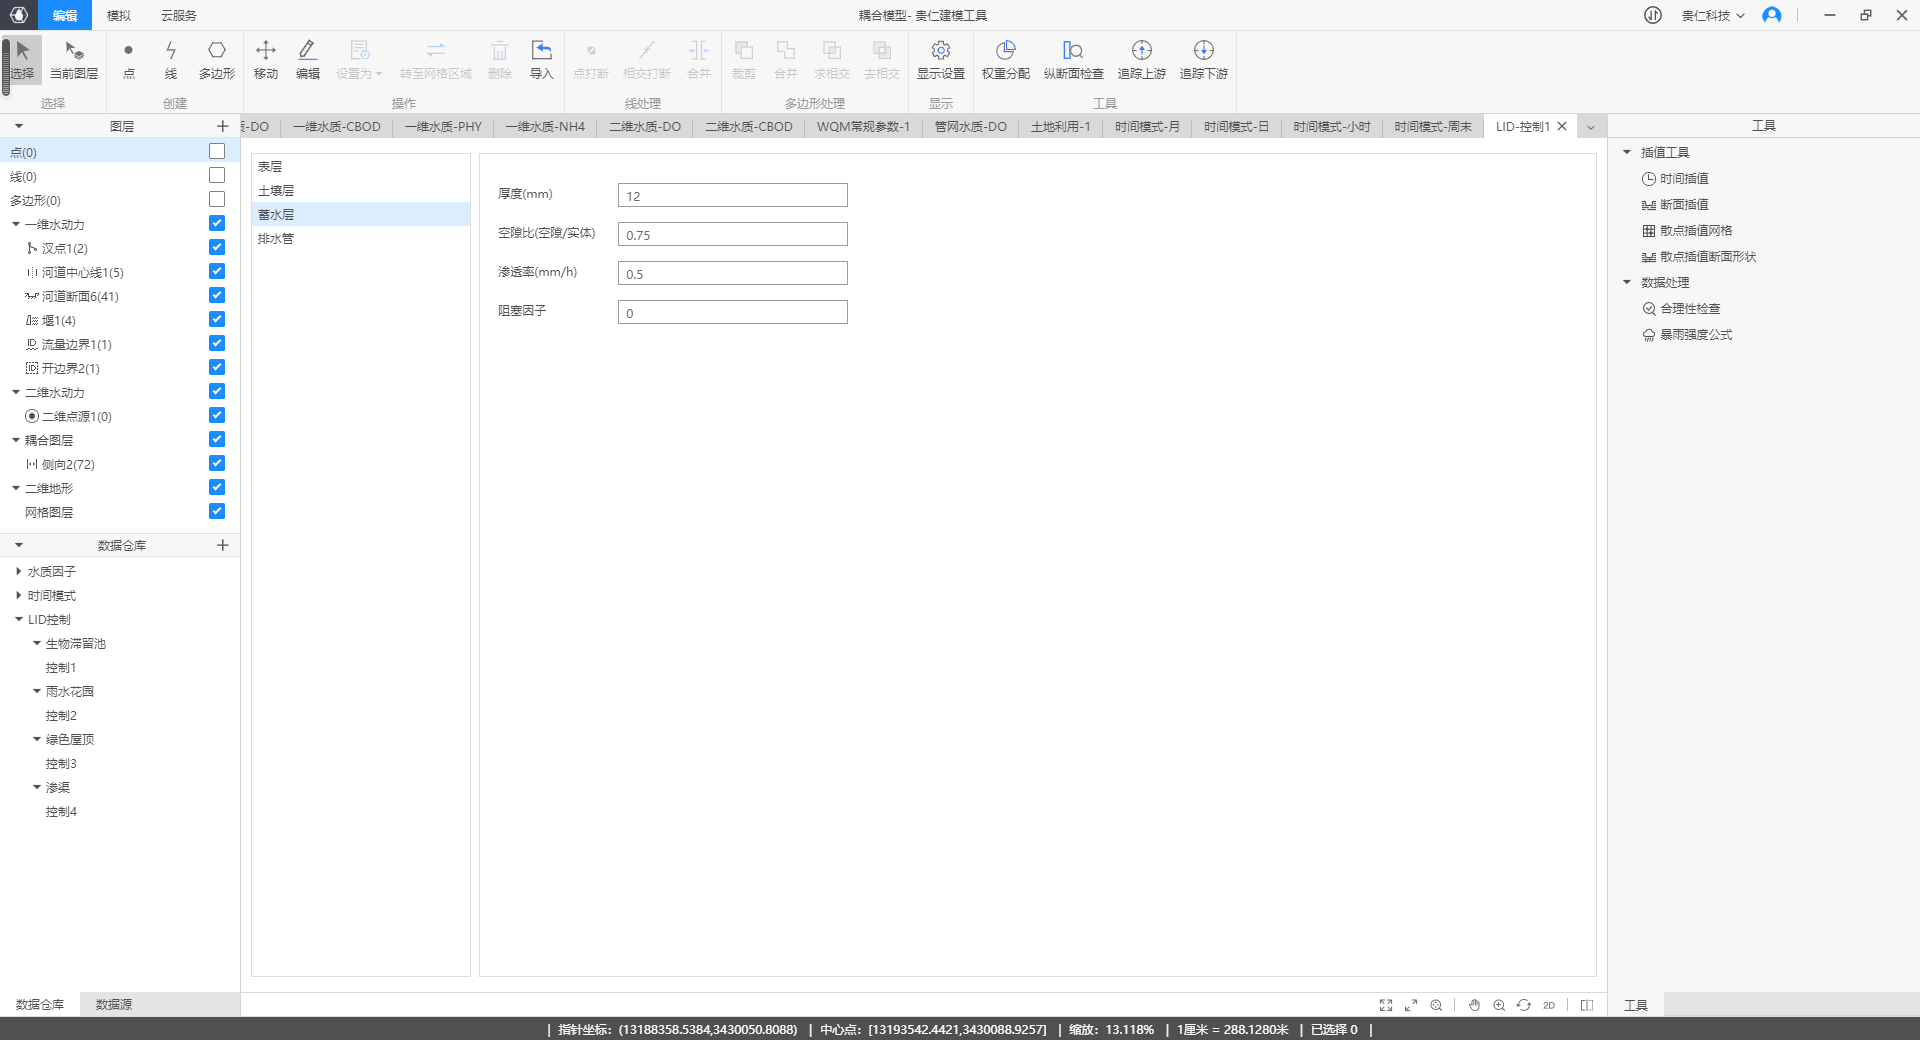
Task: Open 暴雨强度公式 tool
Action: (x=1687, y=335)
